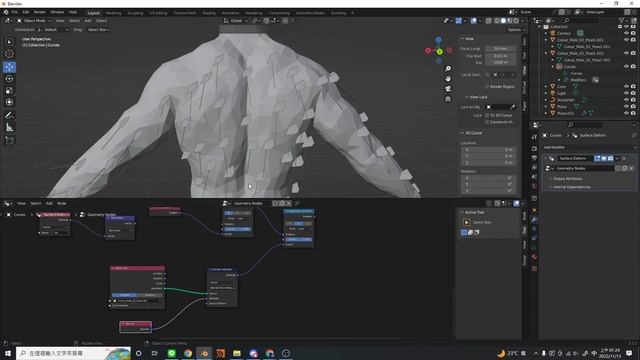Screen dimensions: 640x360
Task: Open the Render menu
Action: coord(40,13)
